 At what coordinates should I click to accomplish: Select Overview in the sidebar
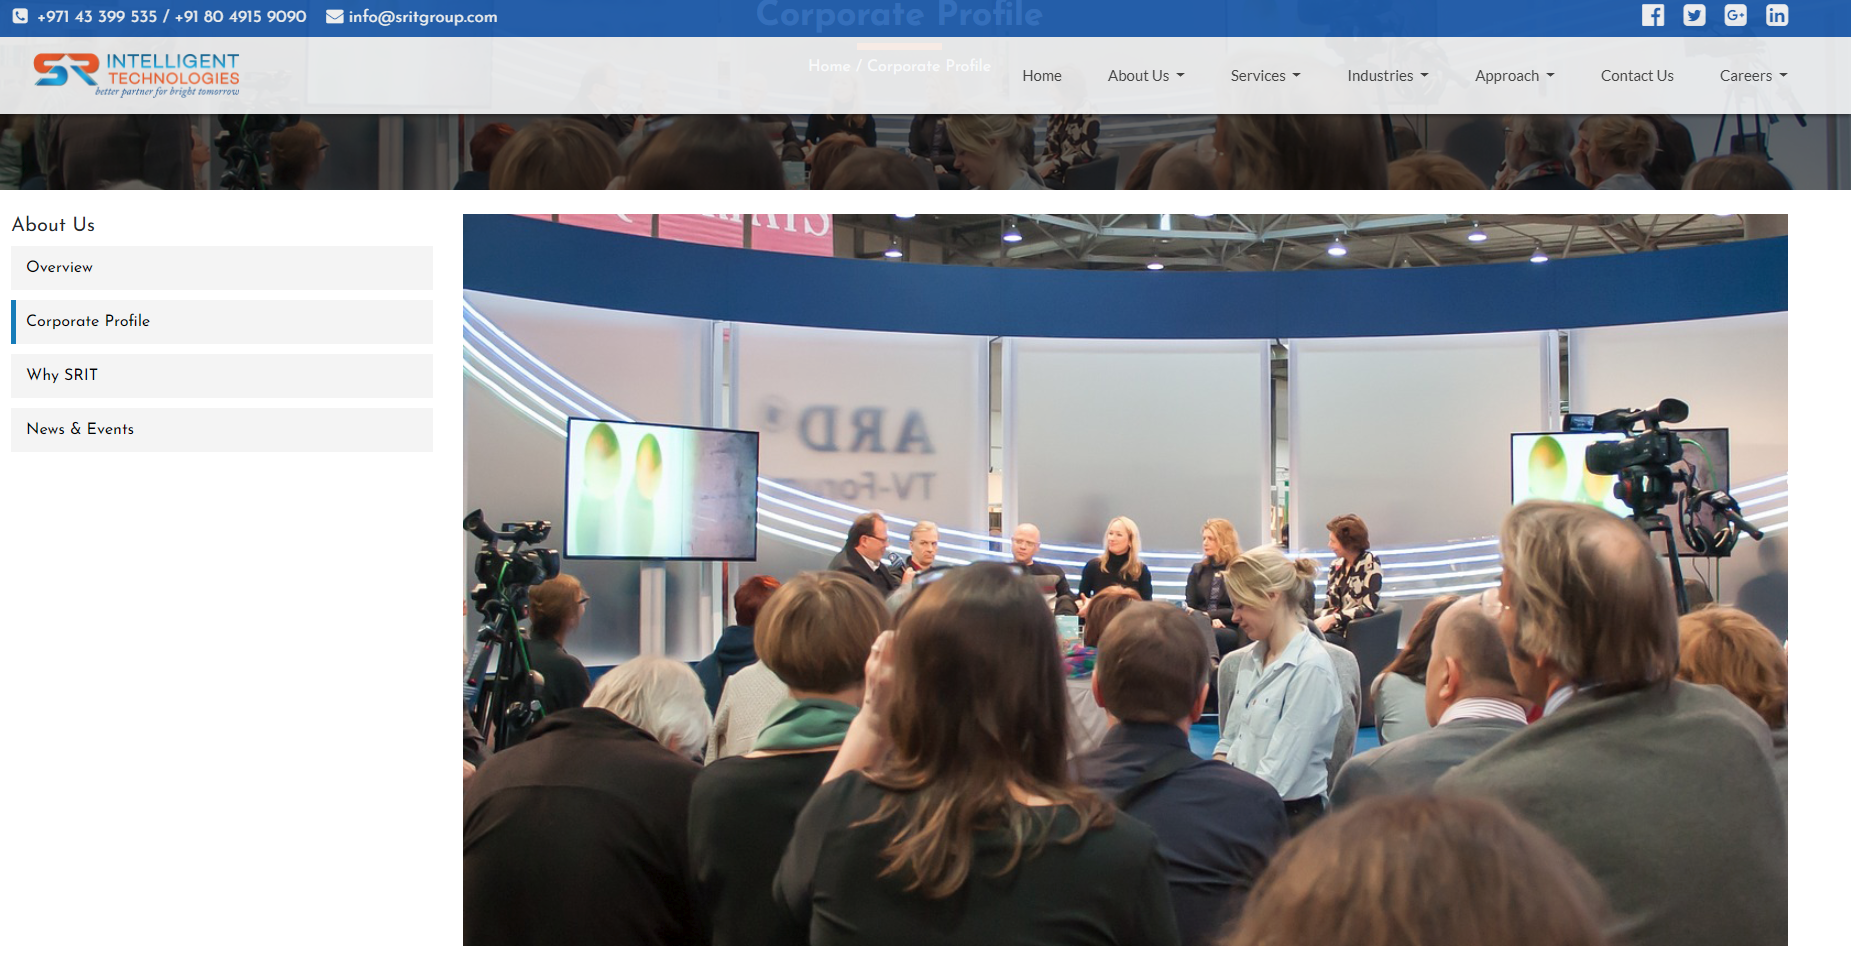tap(222, 267)
